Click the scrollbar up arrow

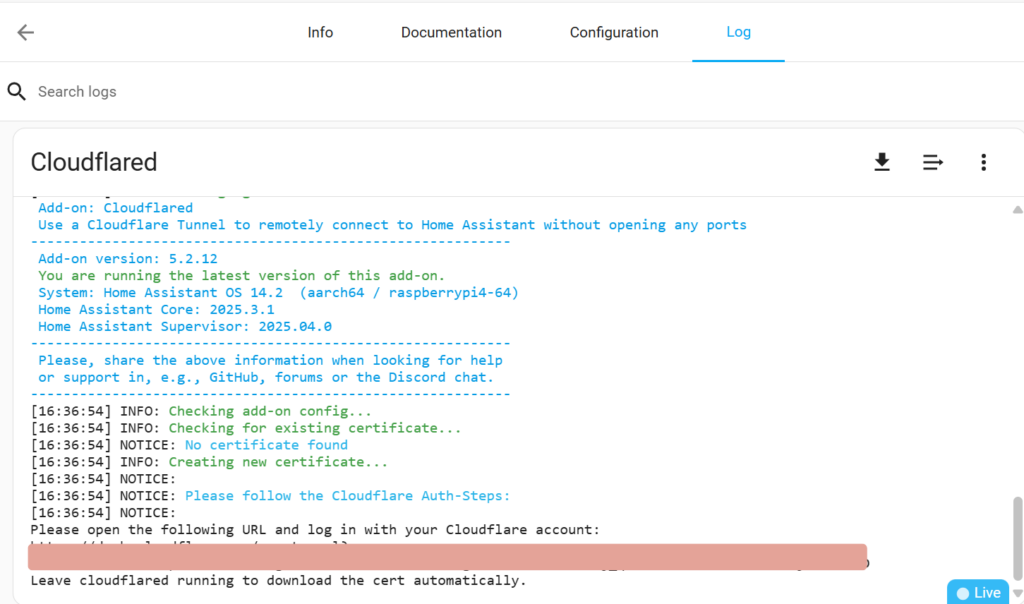point(1017,210)
